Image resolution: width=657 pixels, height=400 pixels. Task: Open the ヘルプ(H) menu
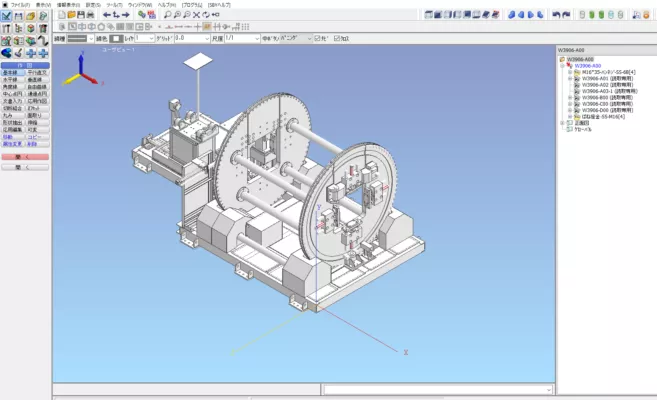pos(166,4)
